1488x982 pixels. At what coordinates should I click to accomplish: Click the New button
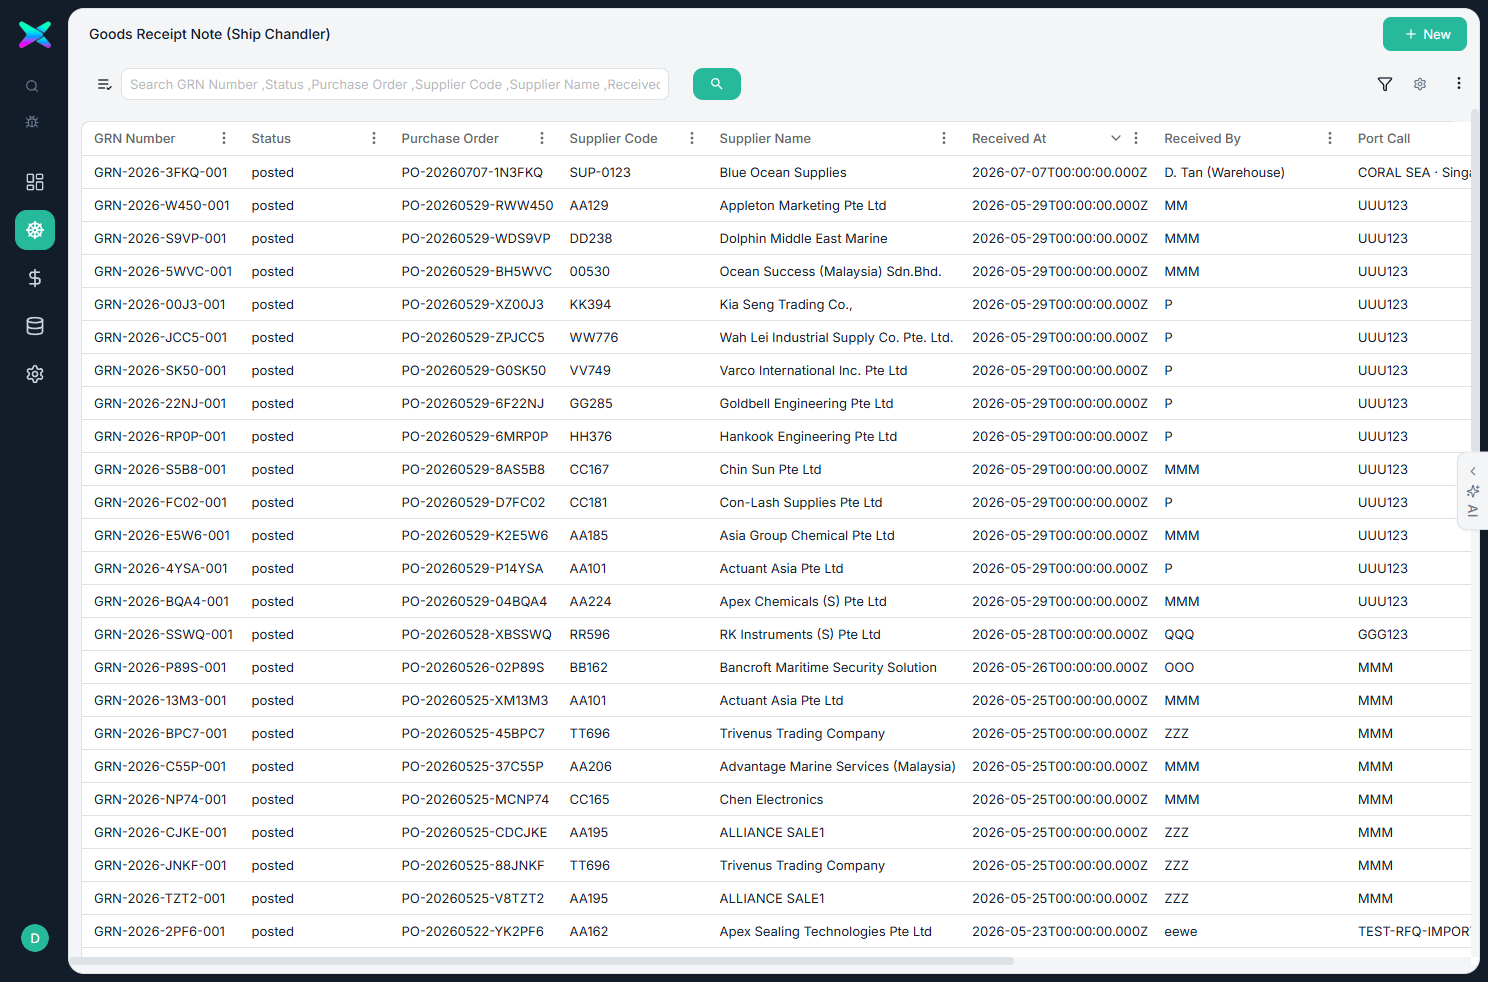[1425, 34]
